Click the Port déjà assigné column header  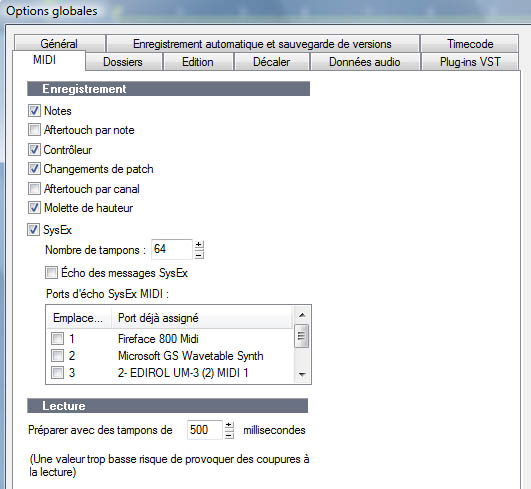[x=202, y=318]
